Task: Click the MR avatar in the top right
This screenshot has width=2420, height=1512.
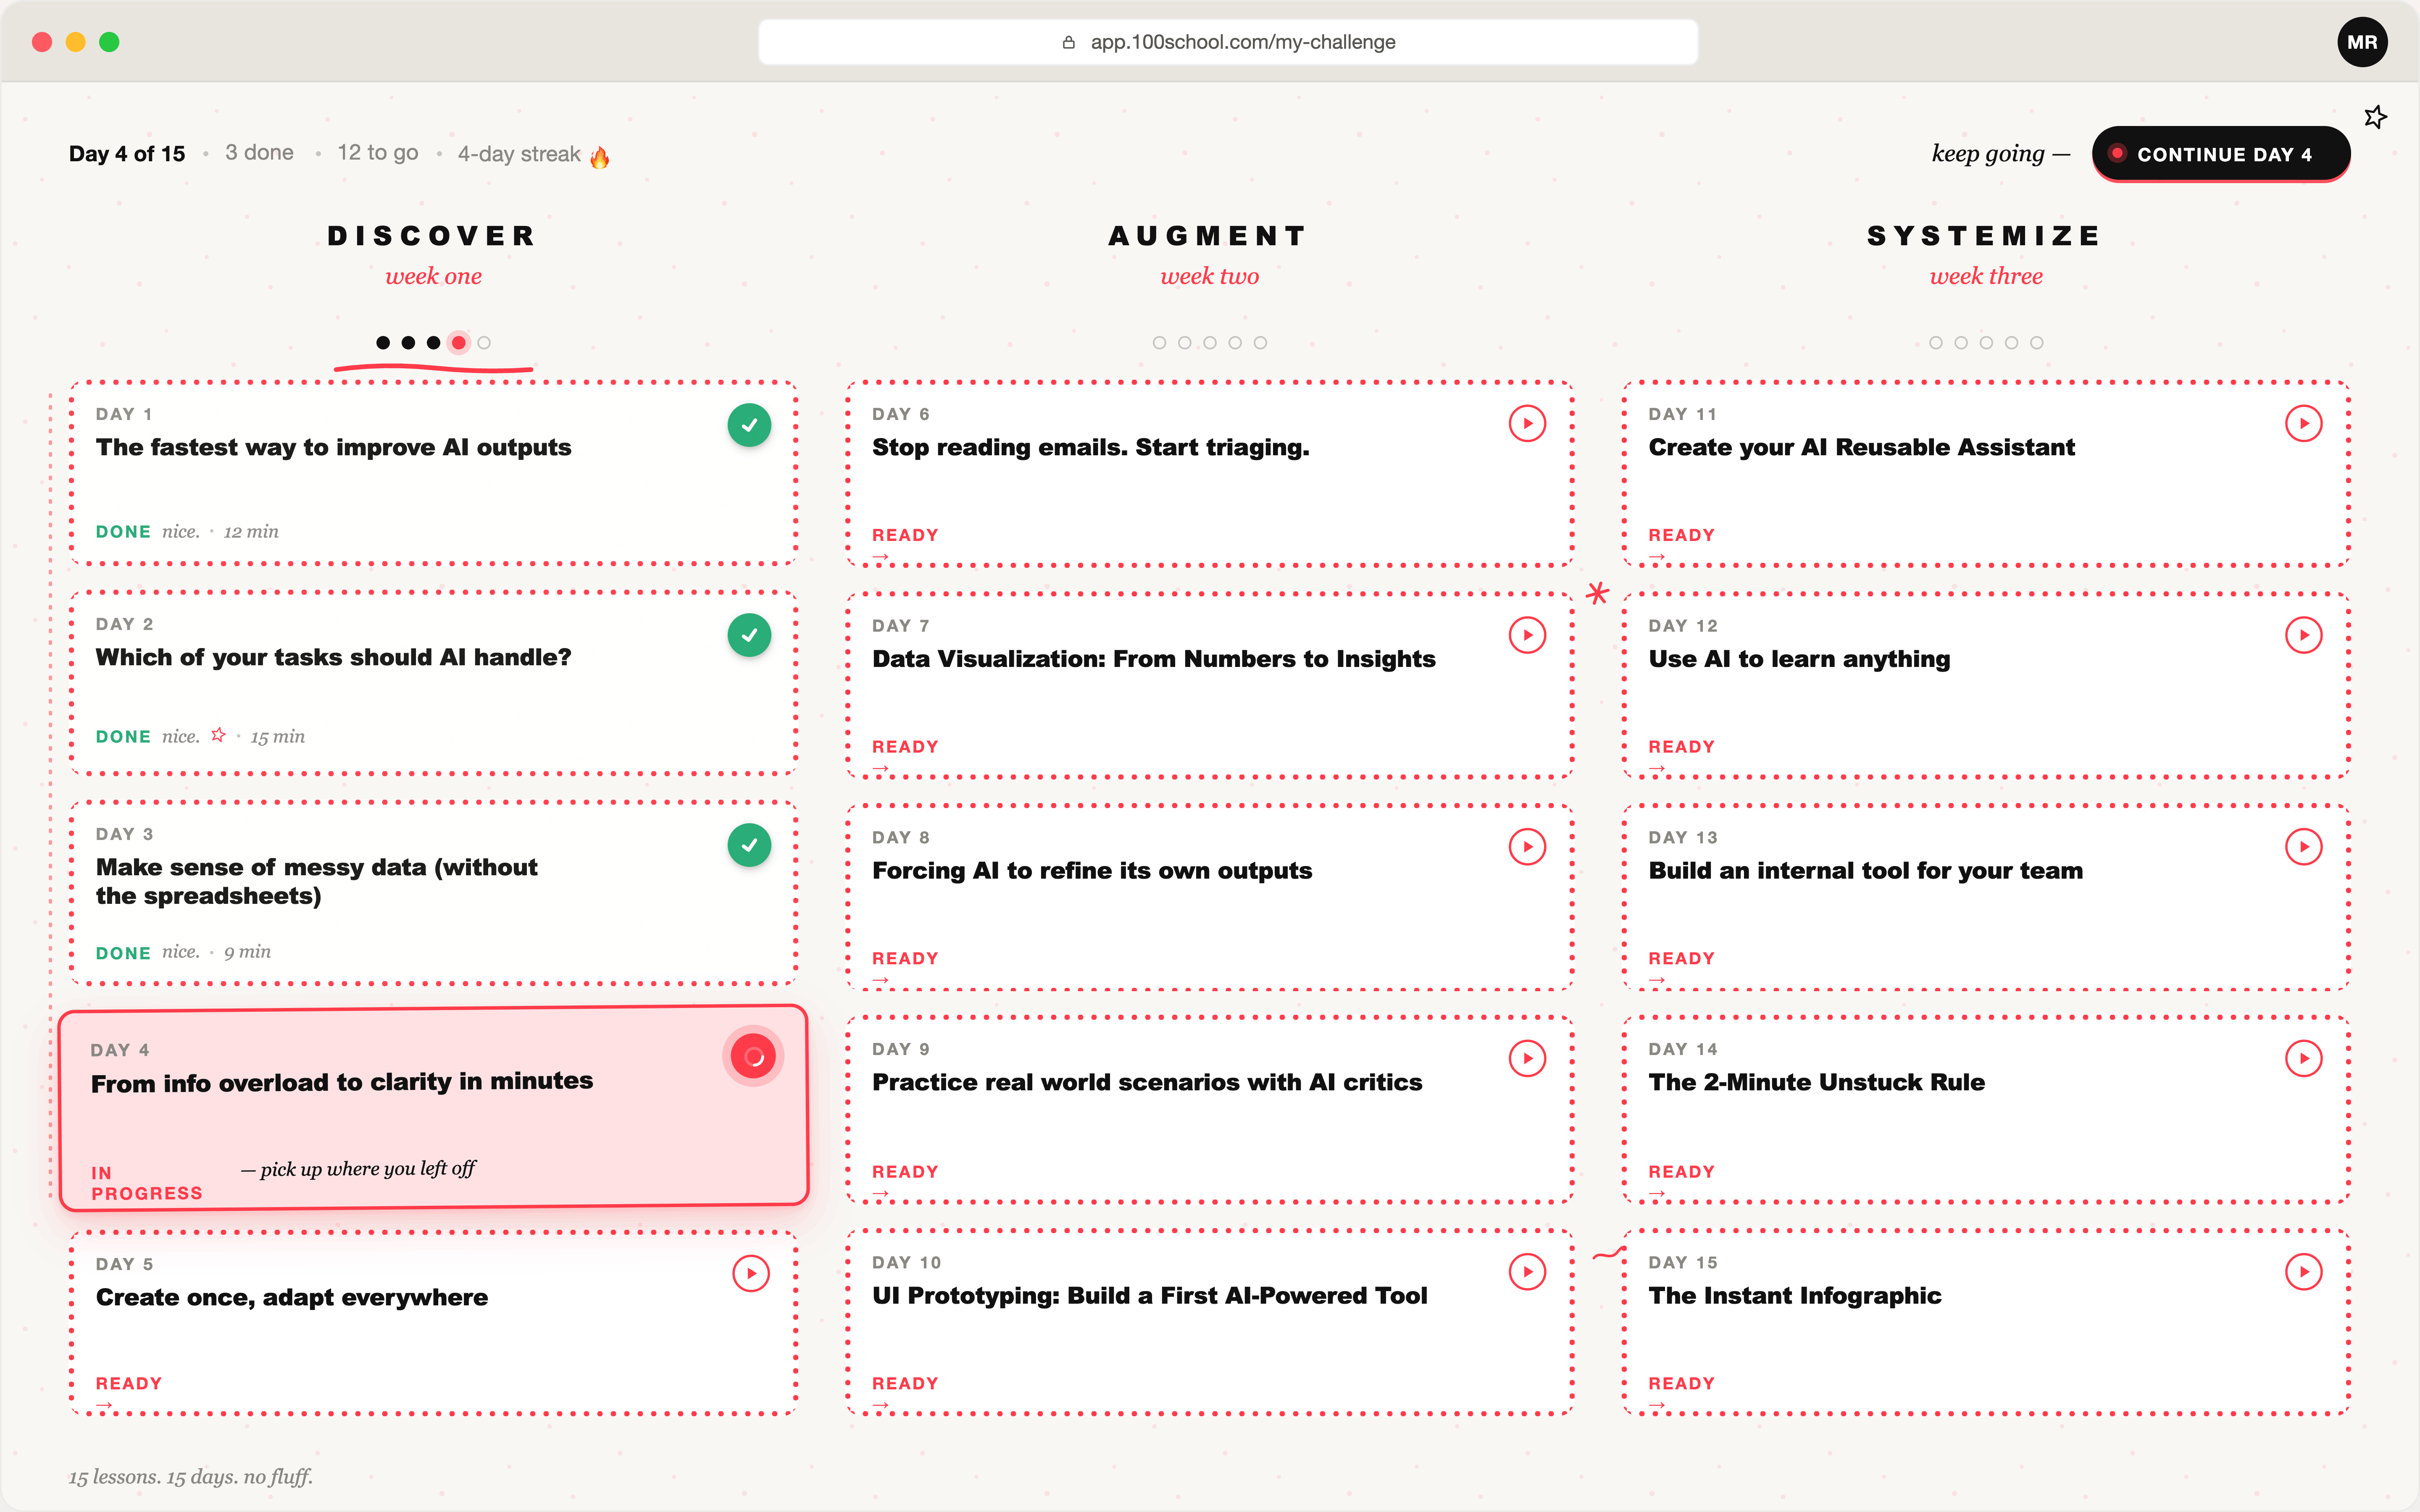Action: pyautogui.click(x=2363, y=41)
